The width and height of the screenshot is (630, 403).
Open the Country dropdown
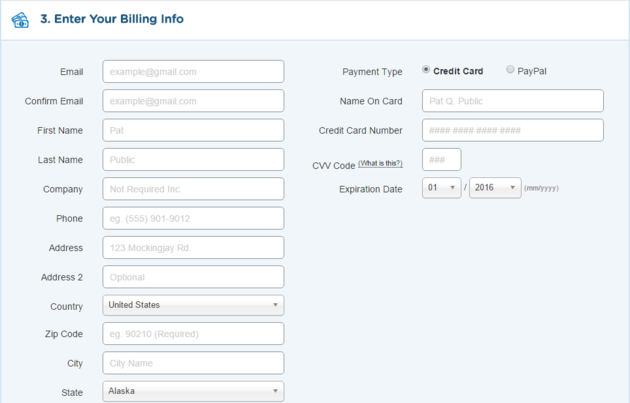193,305
